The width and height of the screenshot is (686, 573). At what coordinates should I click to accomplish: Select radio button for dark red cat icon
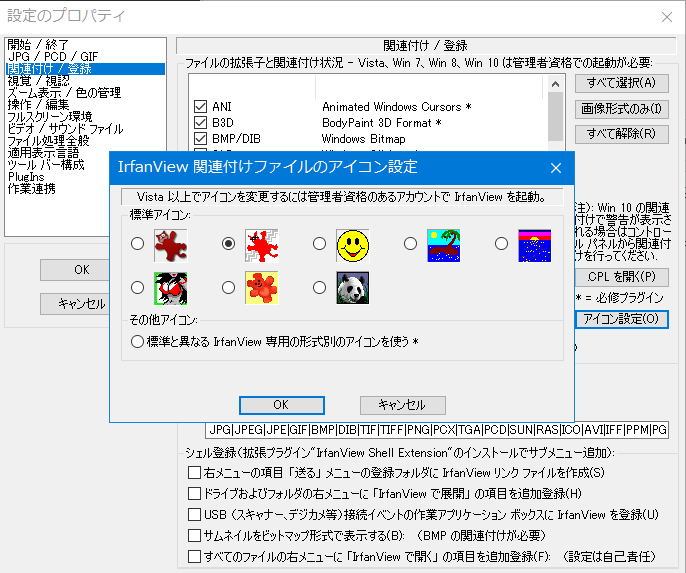click(137, 244)
